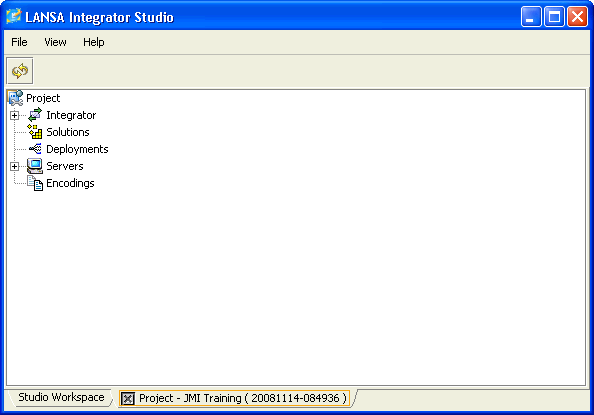The height and width of the screenshot is (415, 594).
Task: Switch to the Studio Workspace tab
Action: [61, 397]
